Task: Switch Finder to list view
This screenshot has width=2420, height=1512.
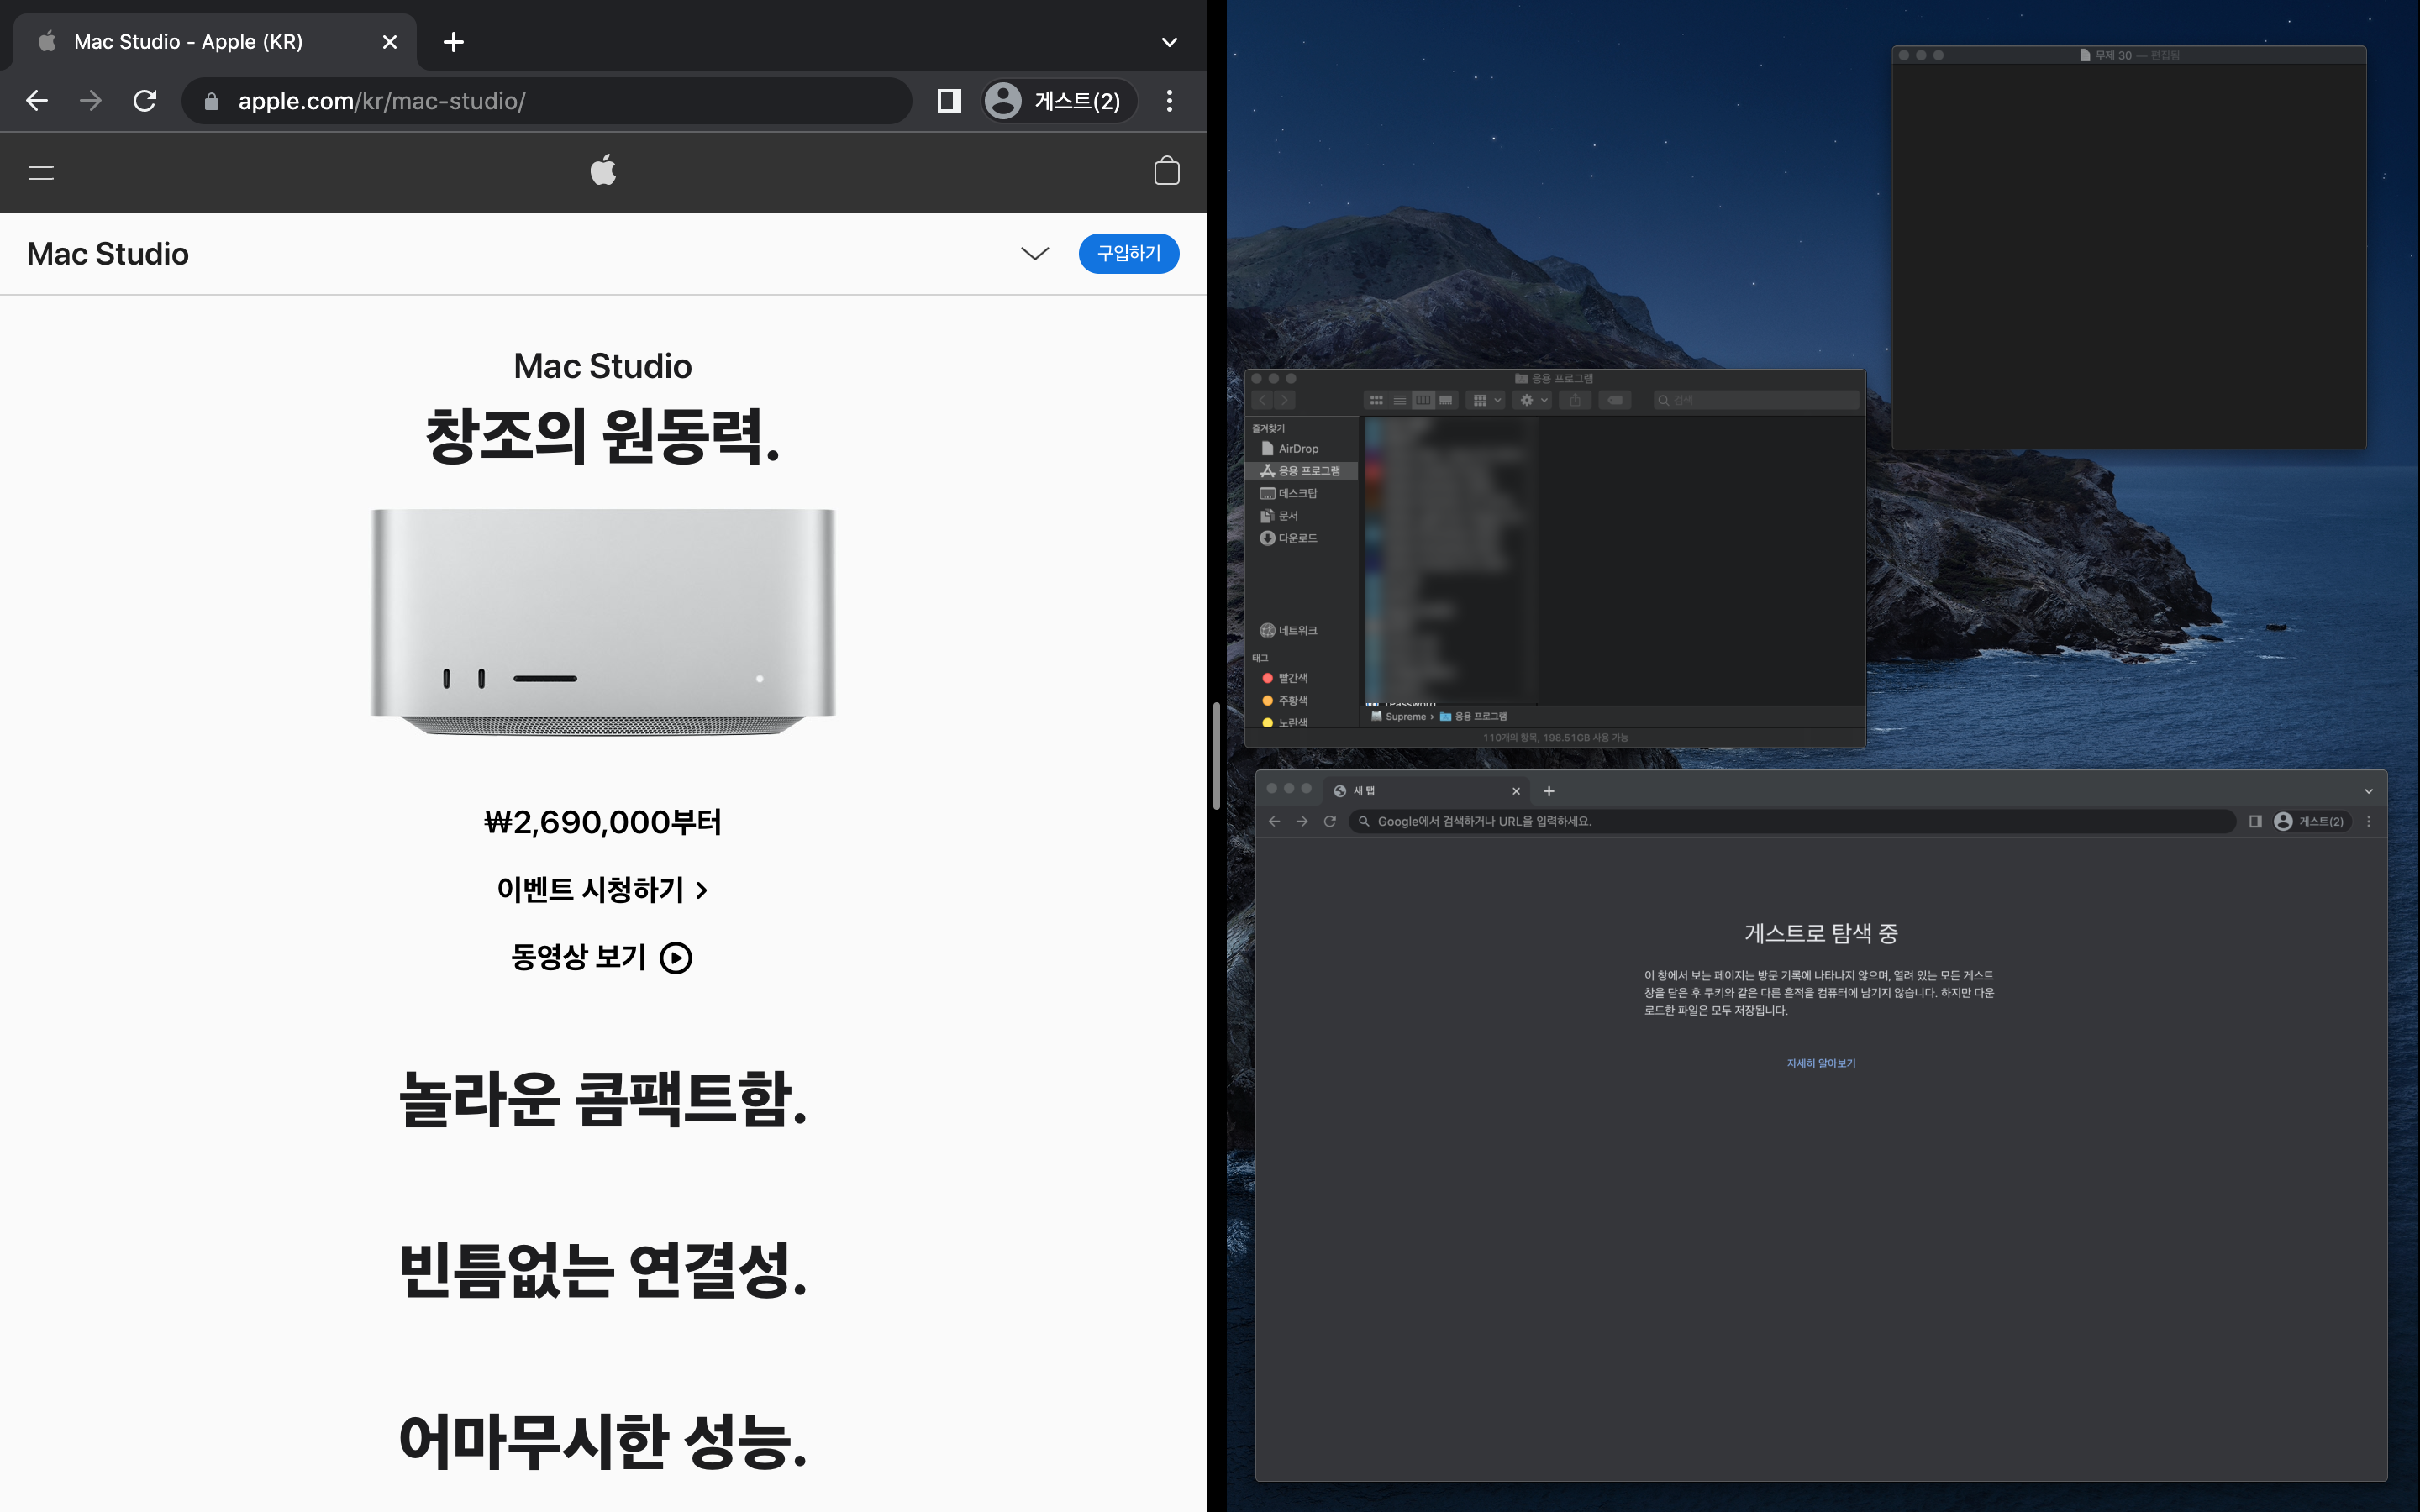Action: tap(1400, 400)
